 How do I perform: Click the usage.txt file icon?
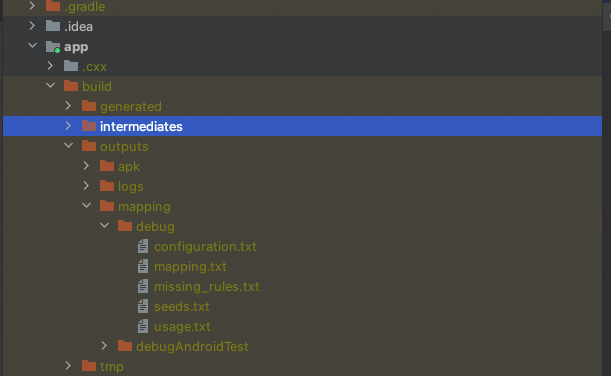(143, 326)
